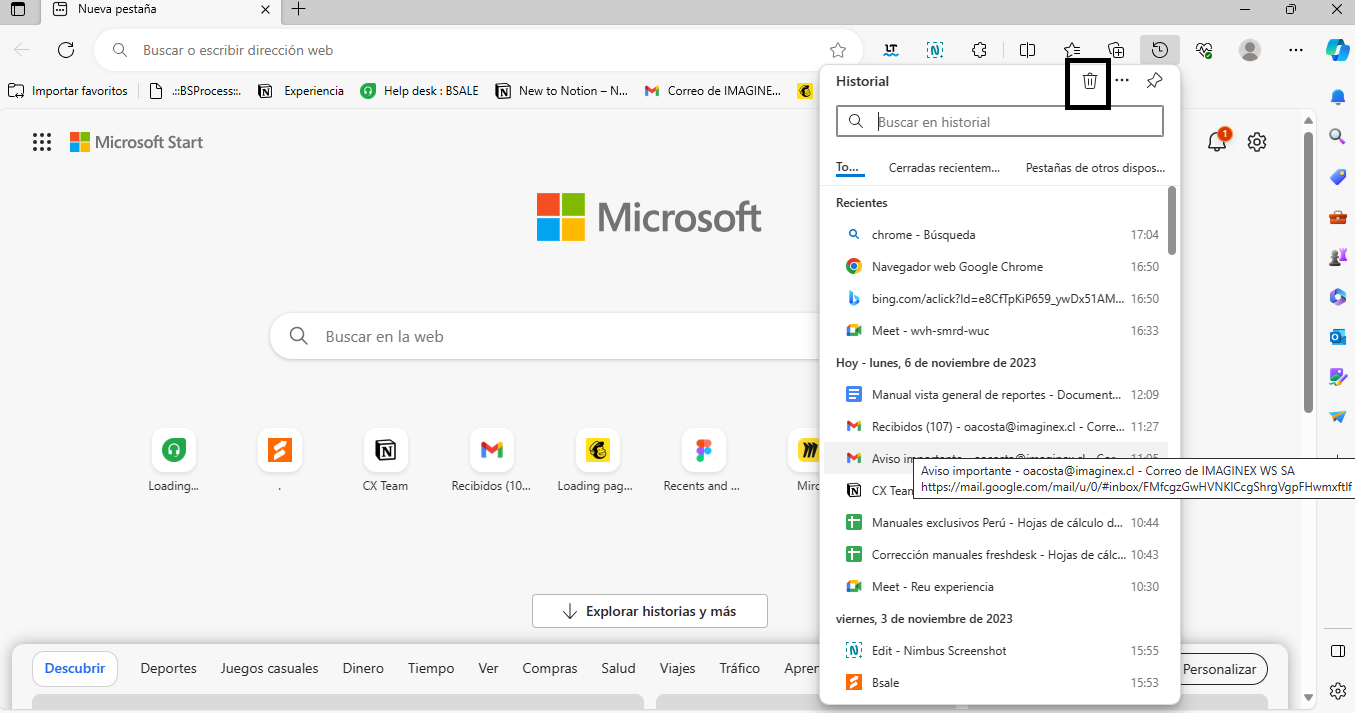Pin the Historial panel with the pin icon

[x=1154, y=81]
